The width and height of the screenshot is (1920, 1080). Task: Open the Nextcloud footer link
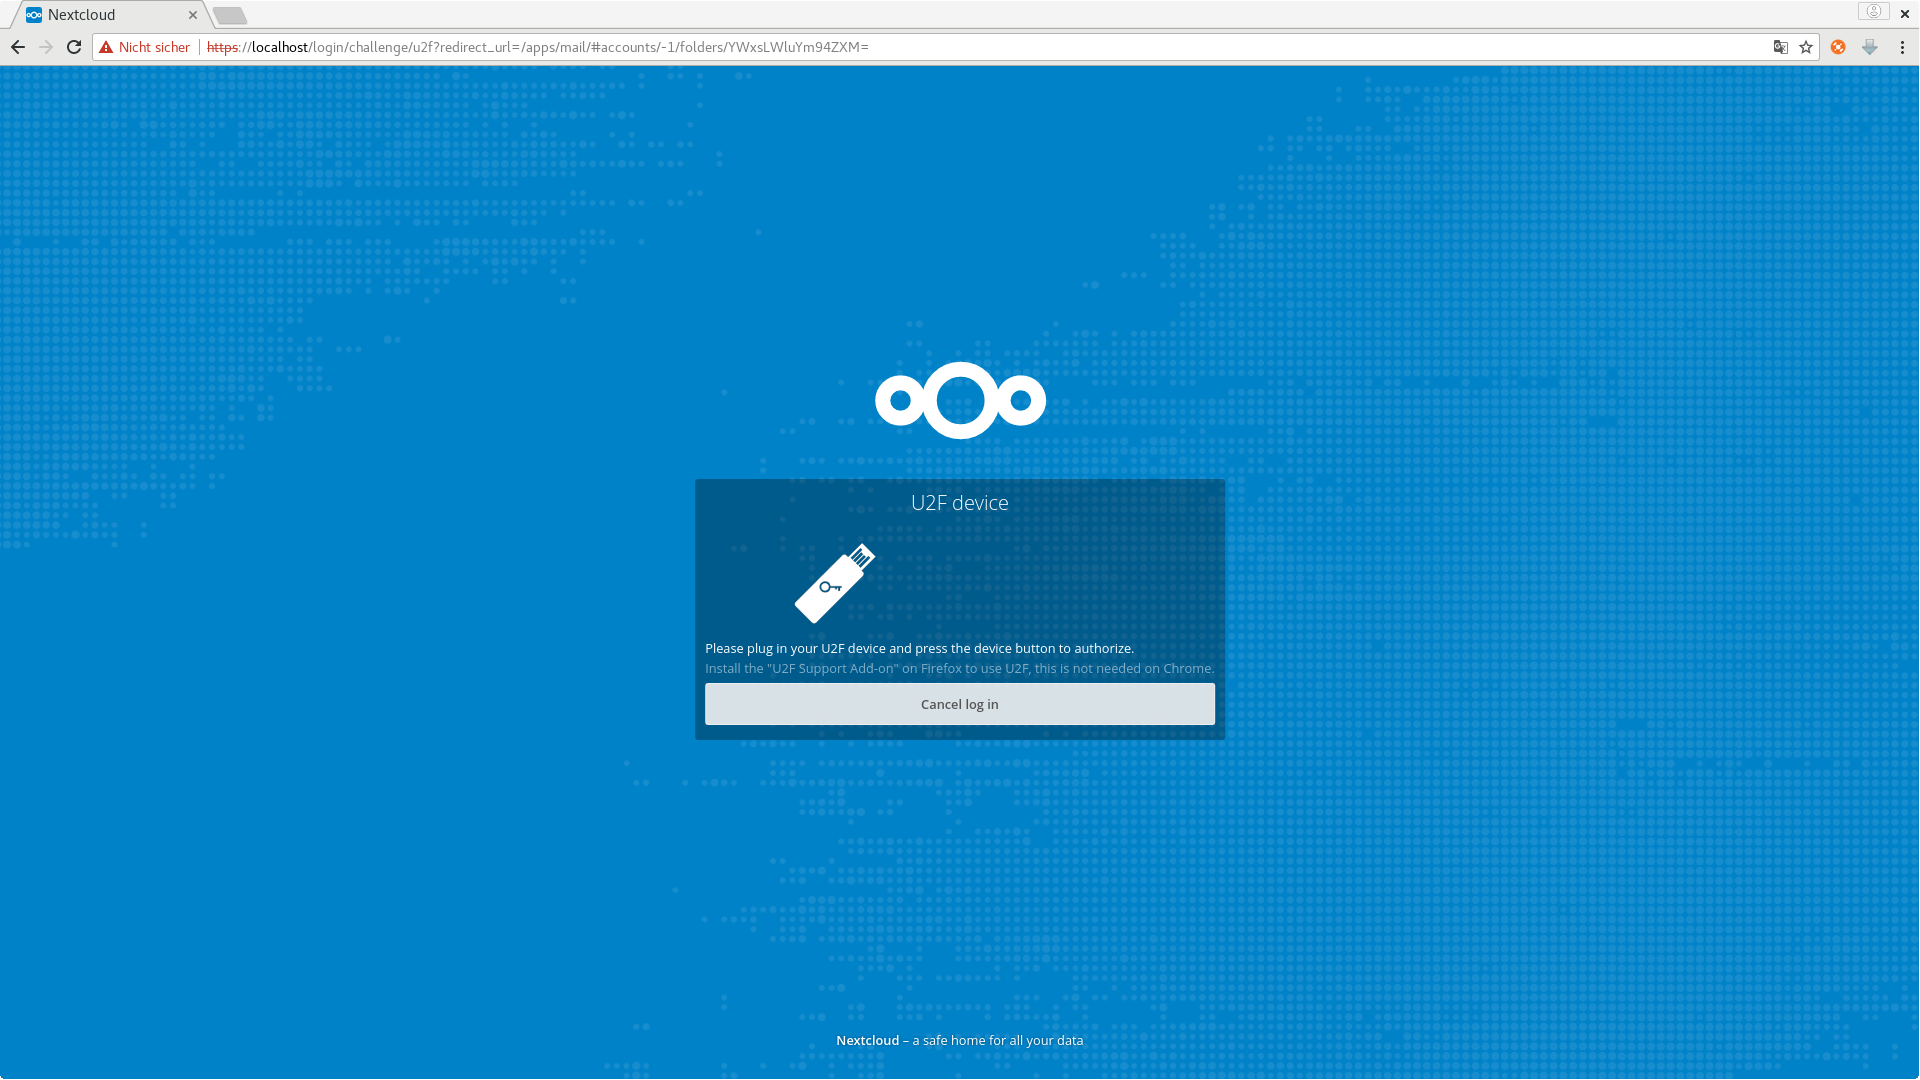point(867,1040)
